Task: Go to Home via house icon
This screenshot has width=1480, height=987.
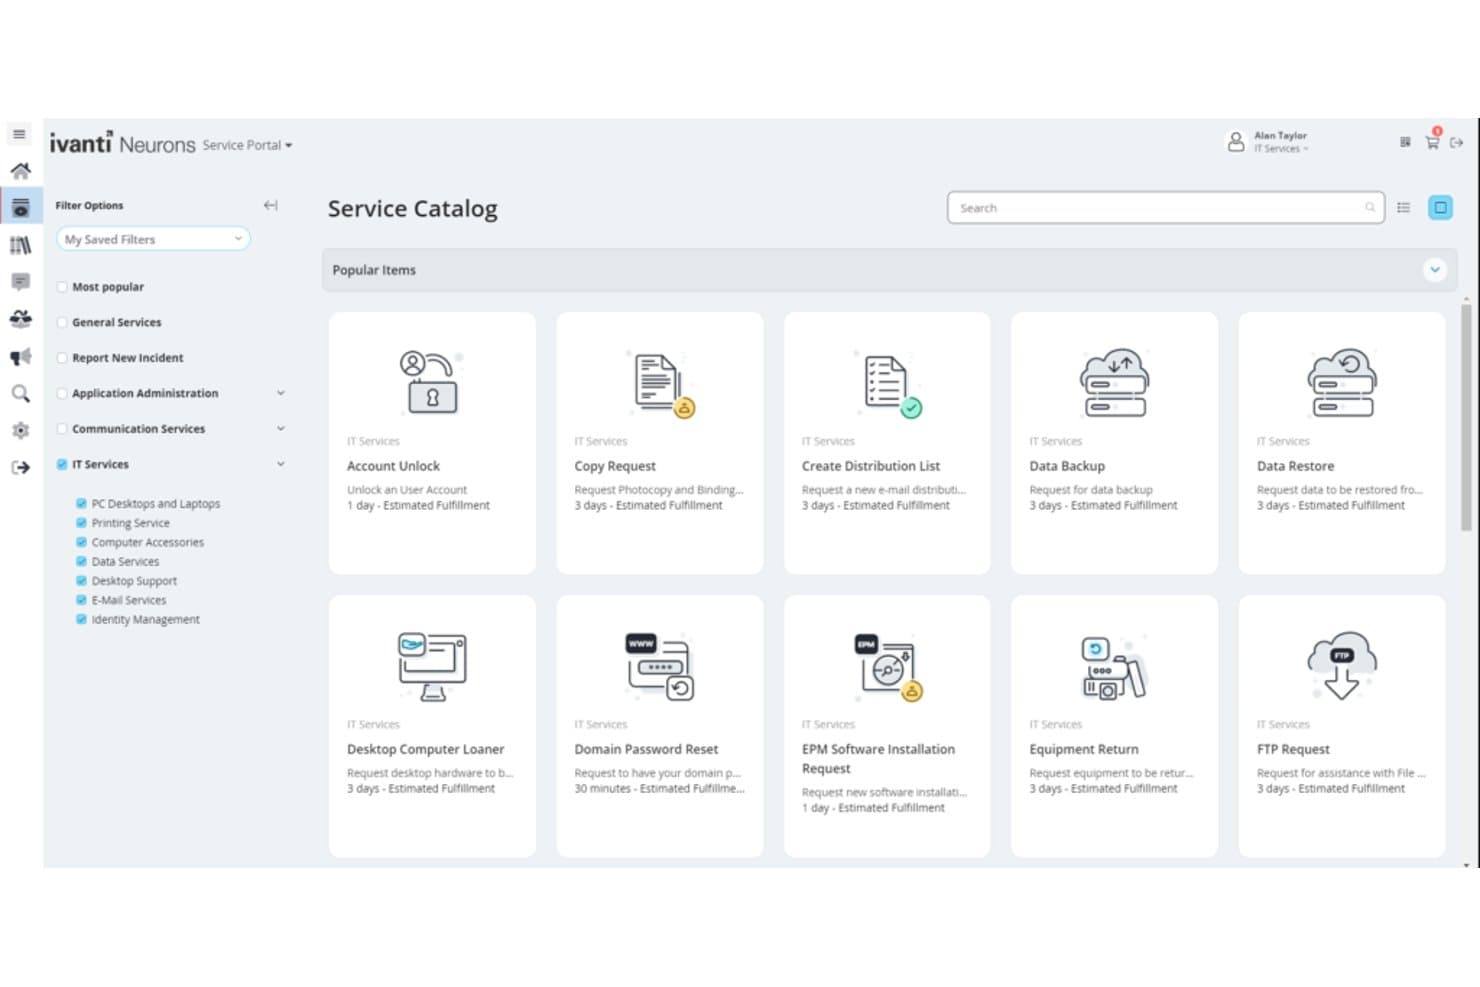Action: (x=20, y=170)
